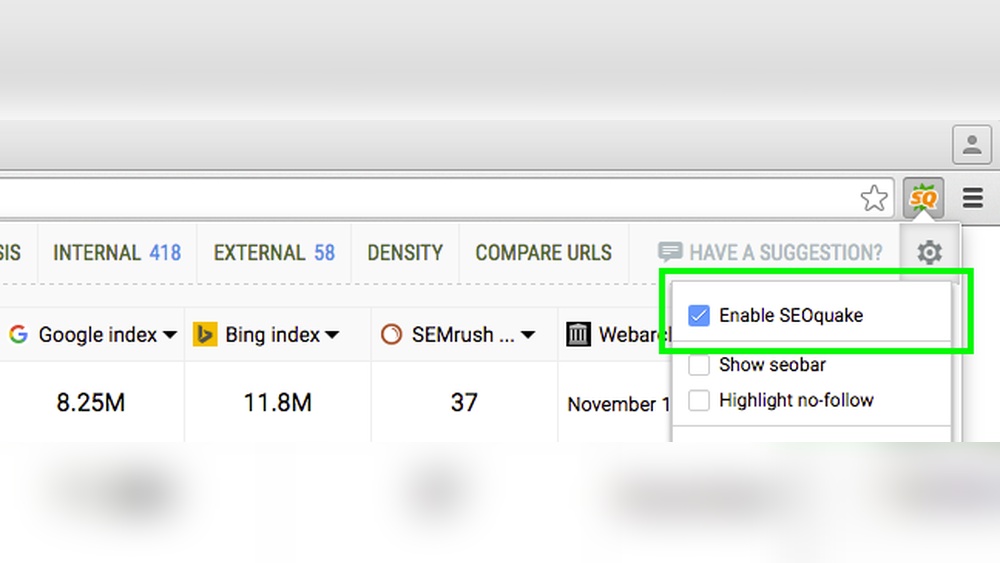Open the DENSITY tab
Image resolution: width=1000 pixels, height=563 pixels.
pyautogui.click(x=405, y=252)
